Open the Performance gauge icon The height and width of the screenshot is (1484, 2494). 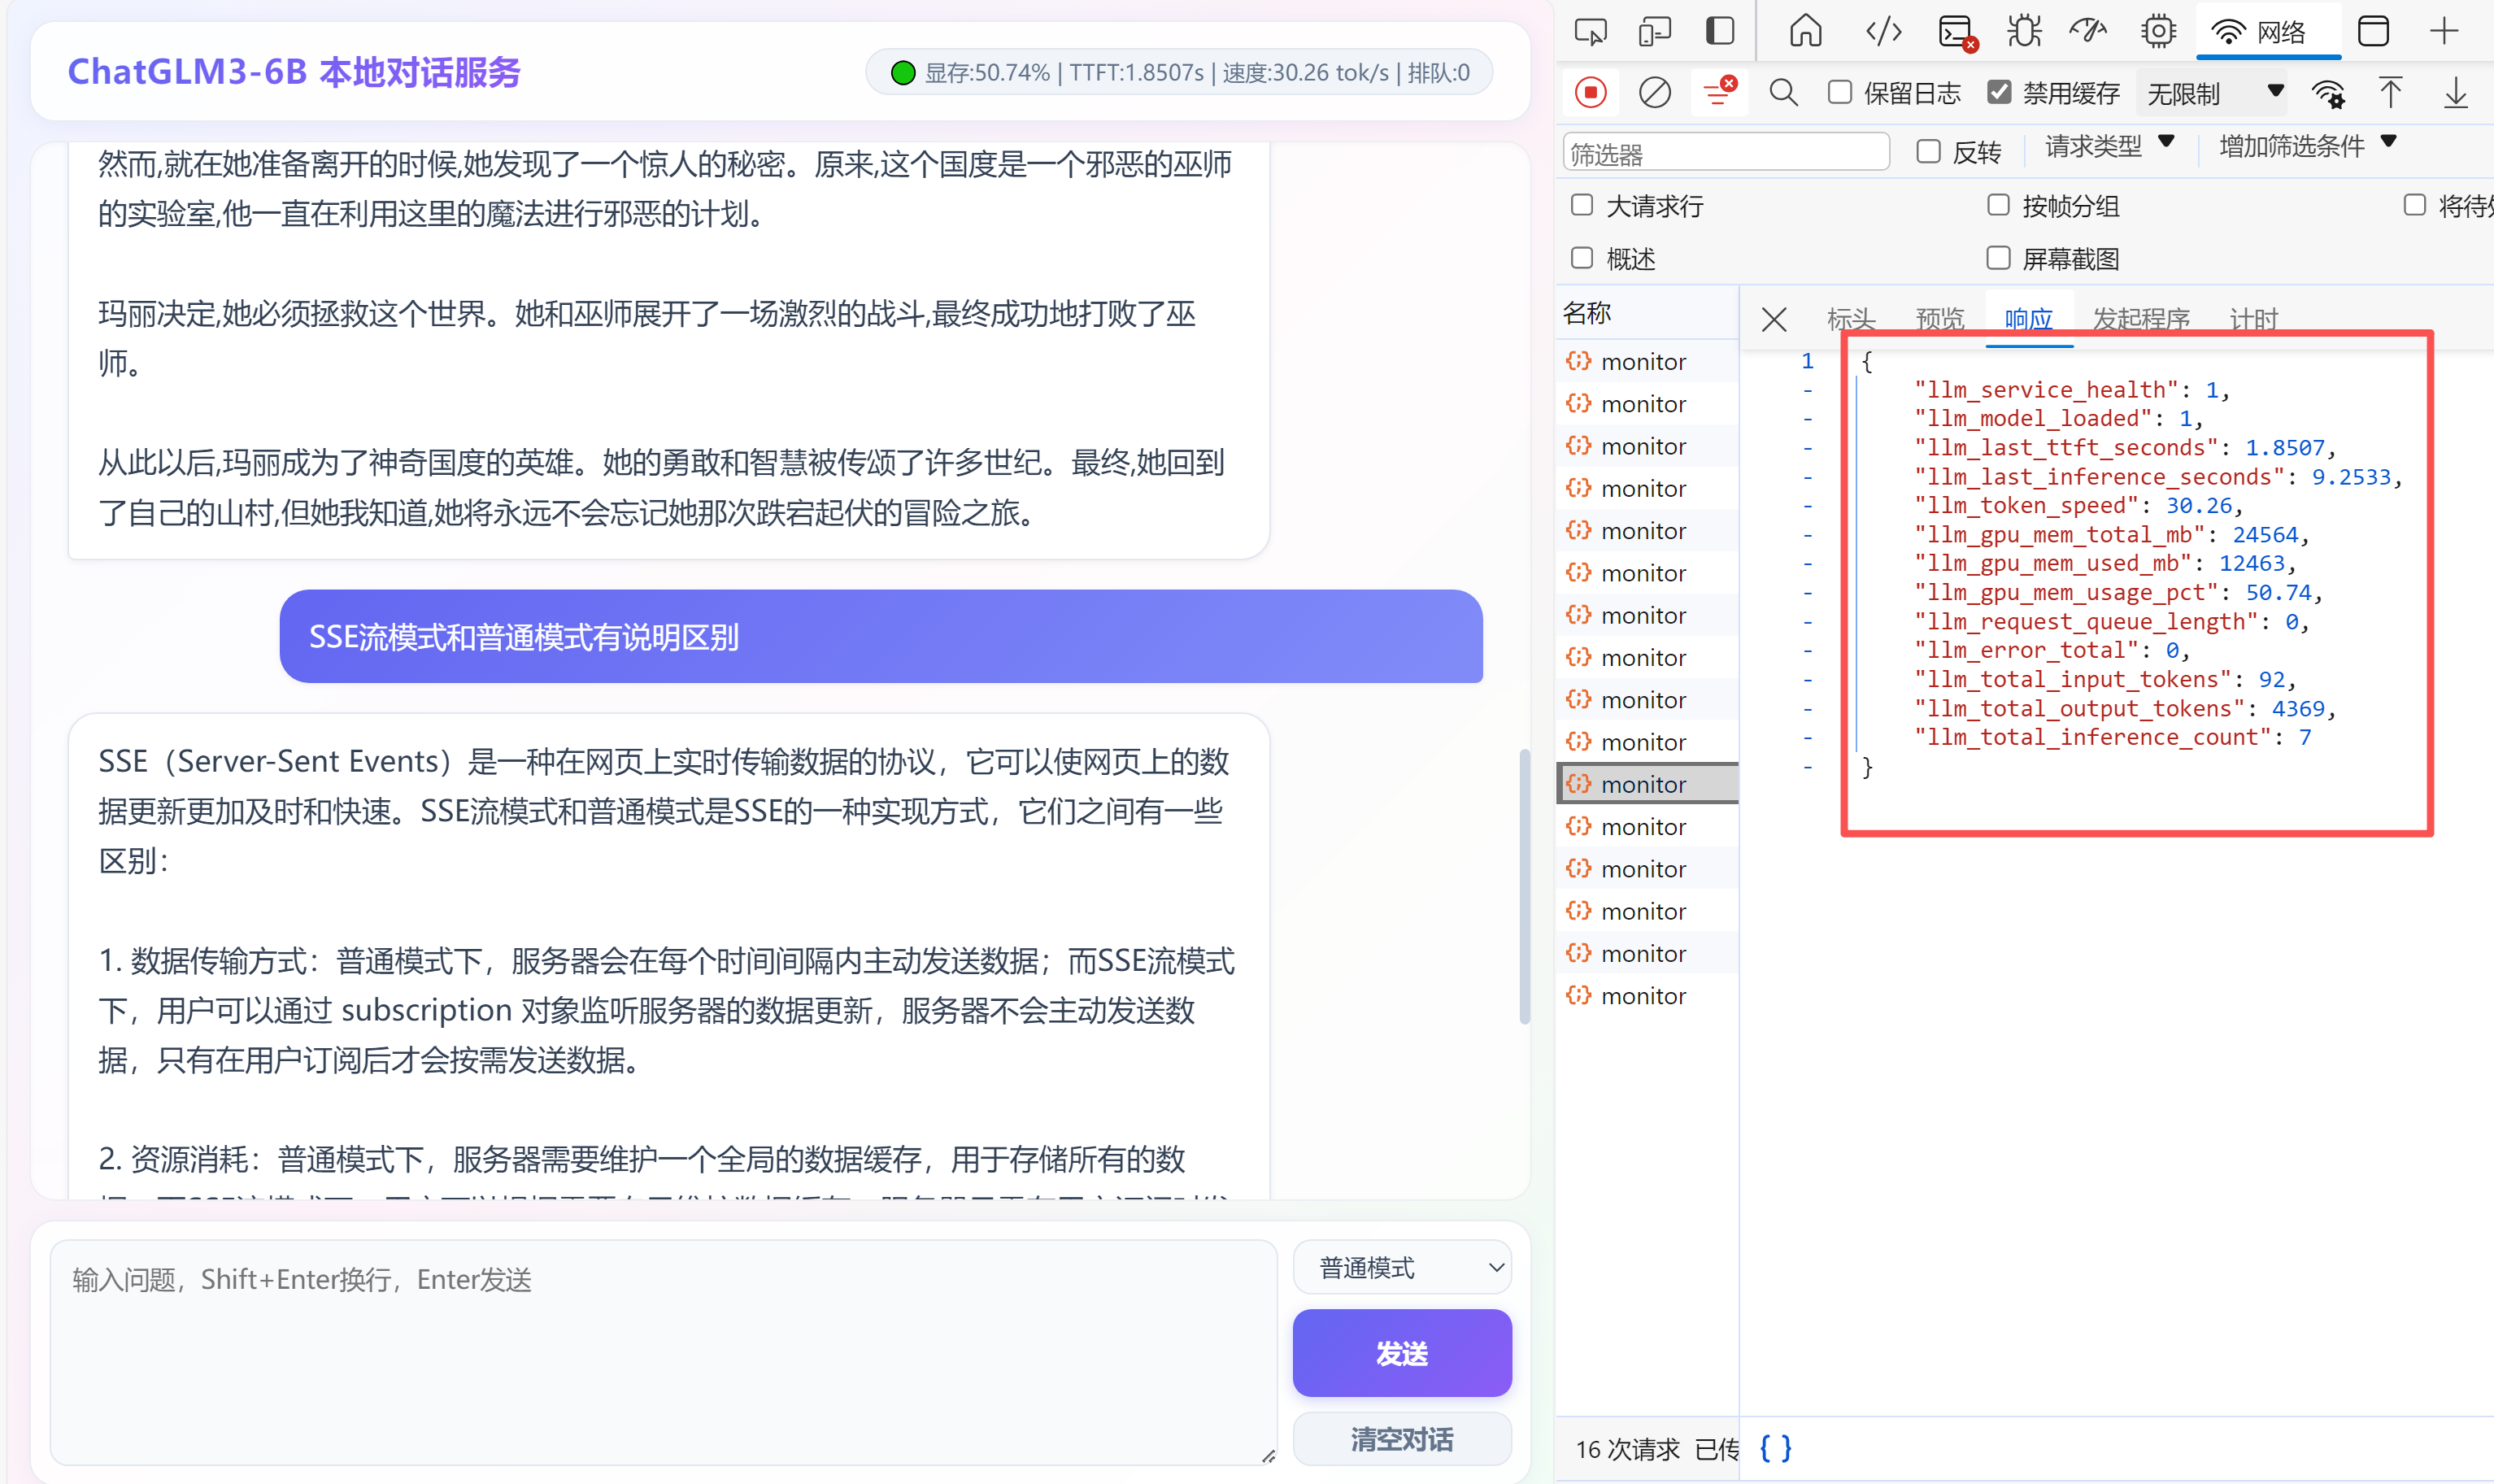tap(2089, 32)
